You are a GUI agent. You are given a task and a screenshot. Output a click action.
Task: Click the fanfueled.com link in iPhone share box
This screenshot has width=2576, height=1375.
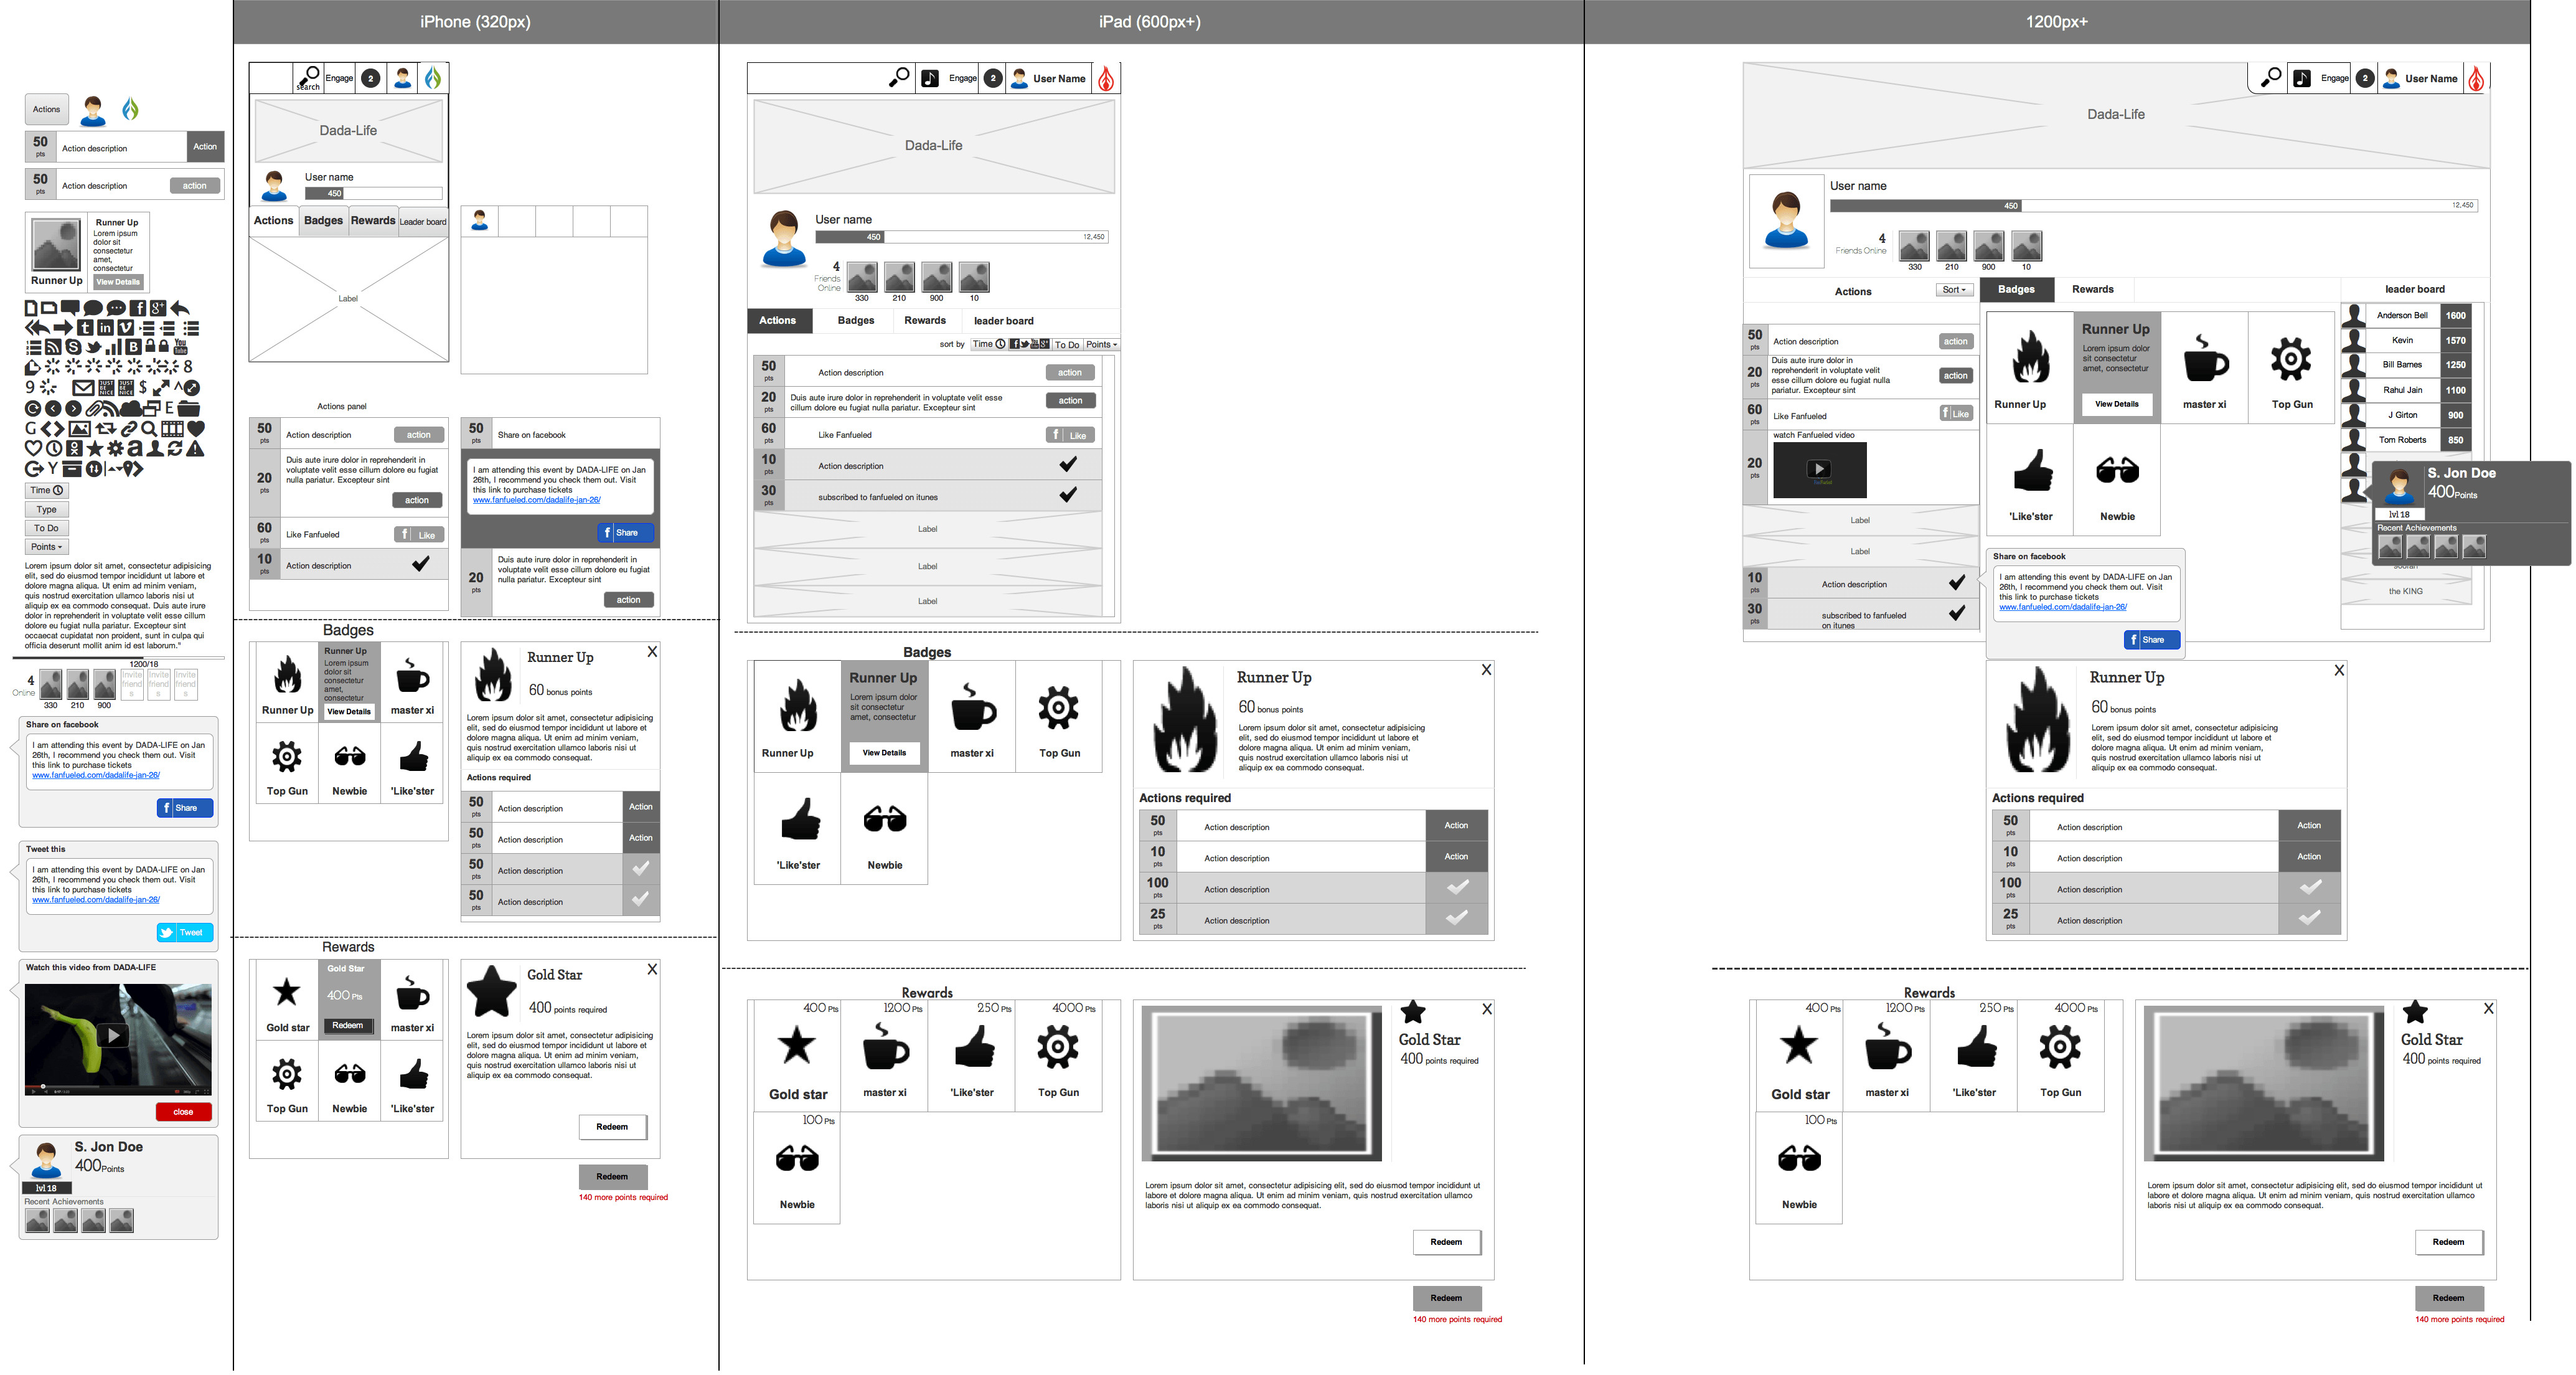(x=536, y=500)
